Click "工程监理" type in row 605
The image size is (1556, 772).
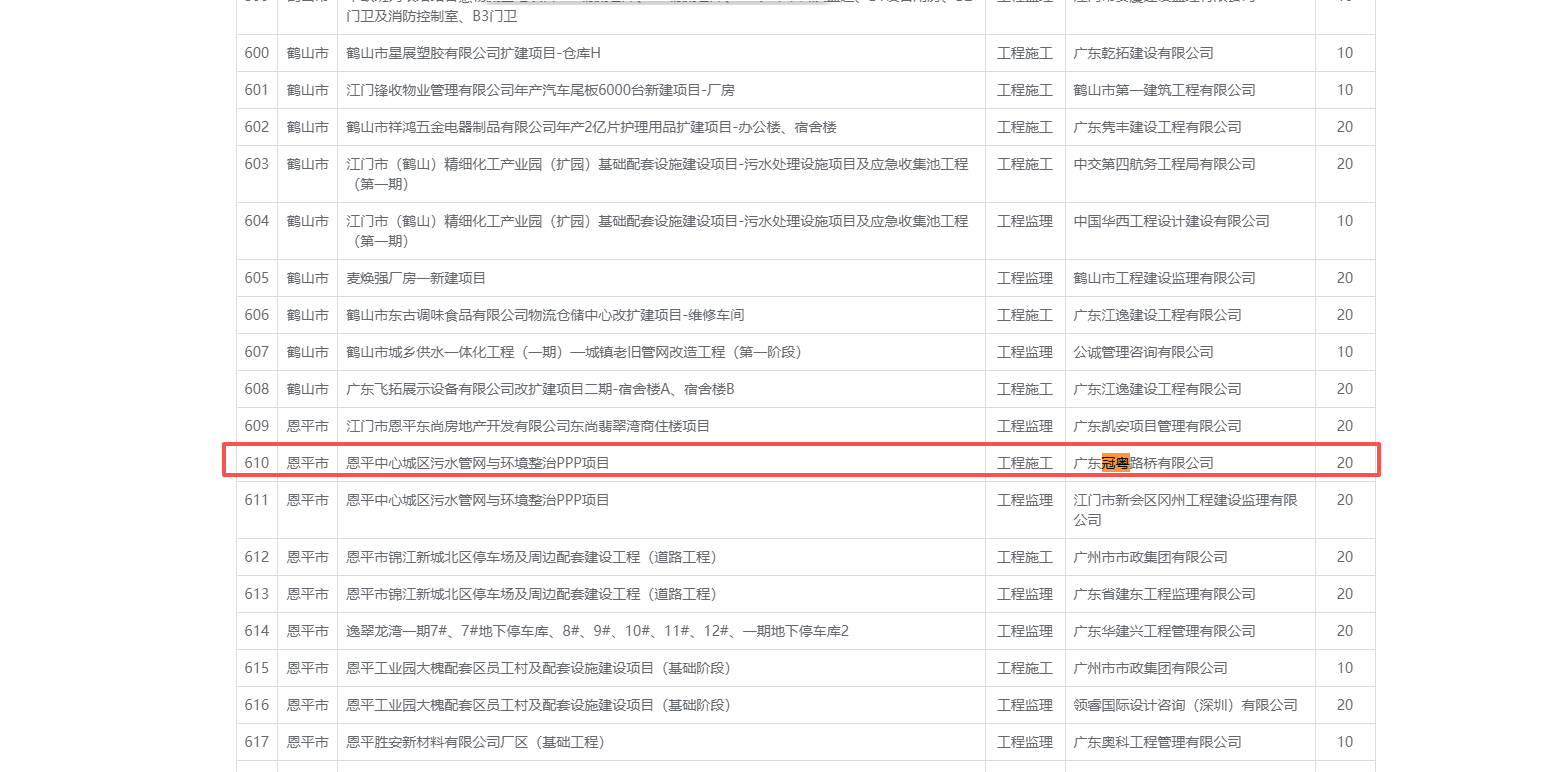coord(1024,278)
